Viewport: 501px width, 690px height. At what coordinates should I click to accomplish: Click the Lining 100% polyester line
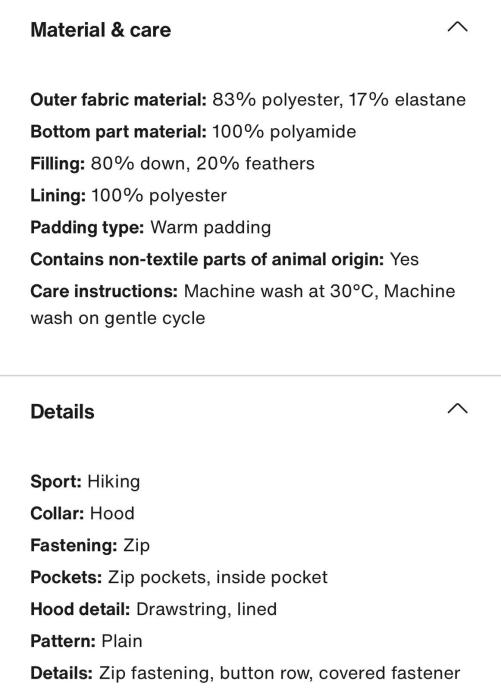pos(128,196)
